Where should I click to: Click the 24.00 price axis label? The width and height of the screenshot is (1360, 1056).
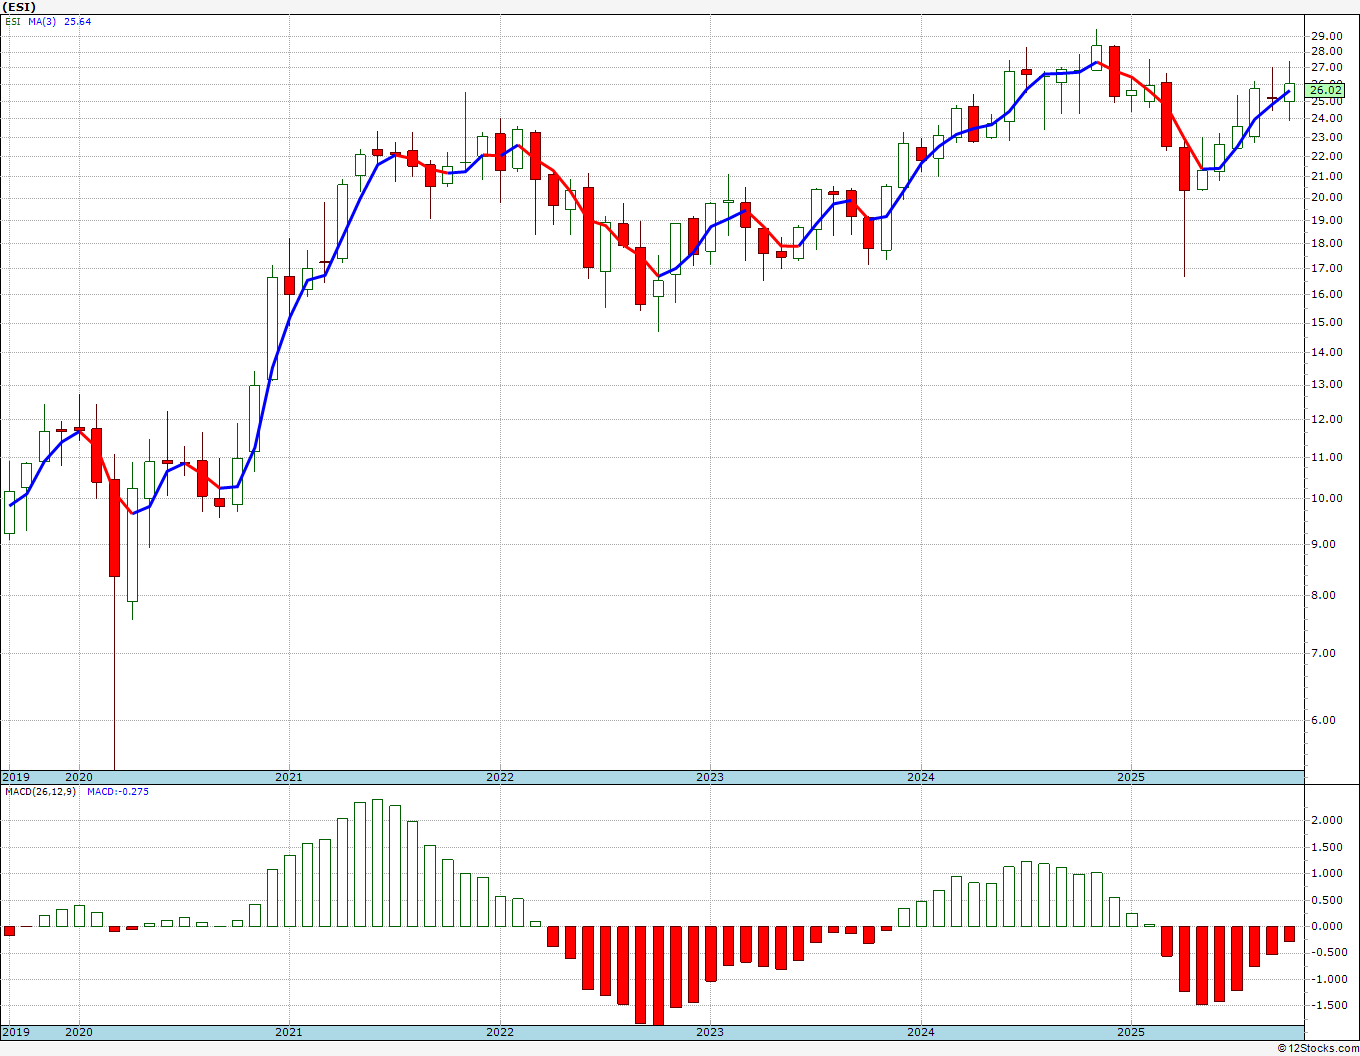(x=1326, y=119)
